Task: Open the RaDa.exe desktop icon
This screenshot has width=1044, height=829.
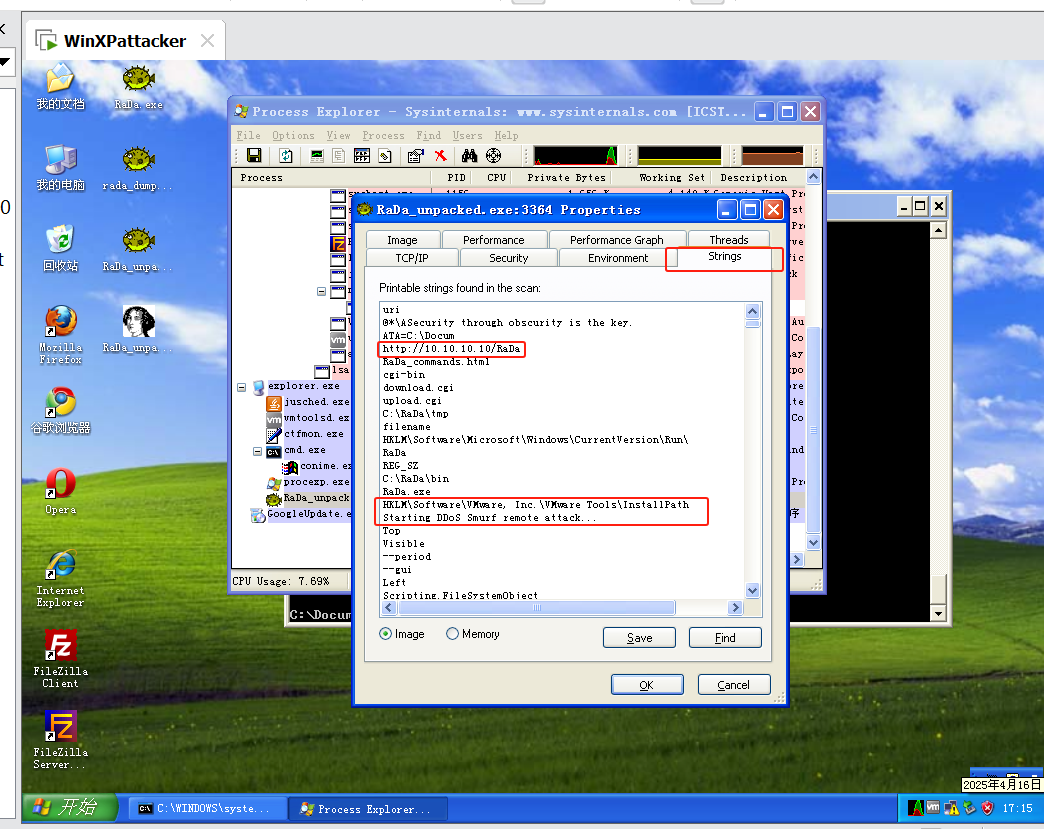Action: pos(138,87)
